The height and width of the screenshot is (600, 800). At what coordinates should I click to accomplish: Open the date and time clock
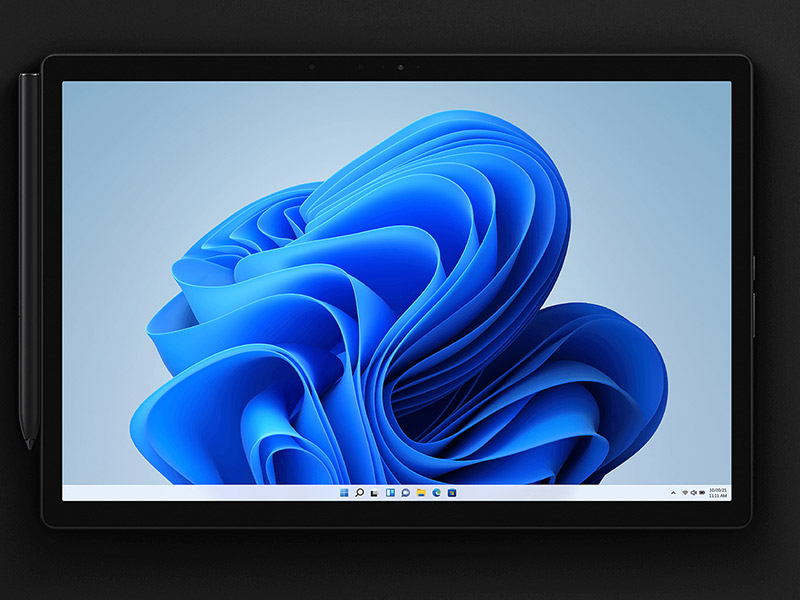point(718,493)
